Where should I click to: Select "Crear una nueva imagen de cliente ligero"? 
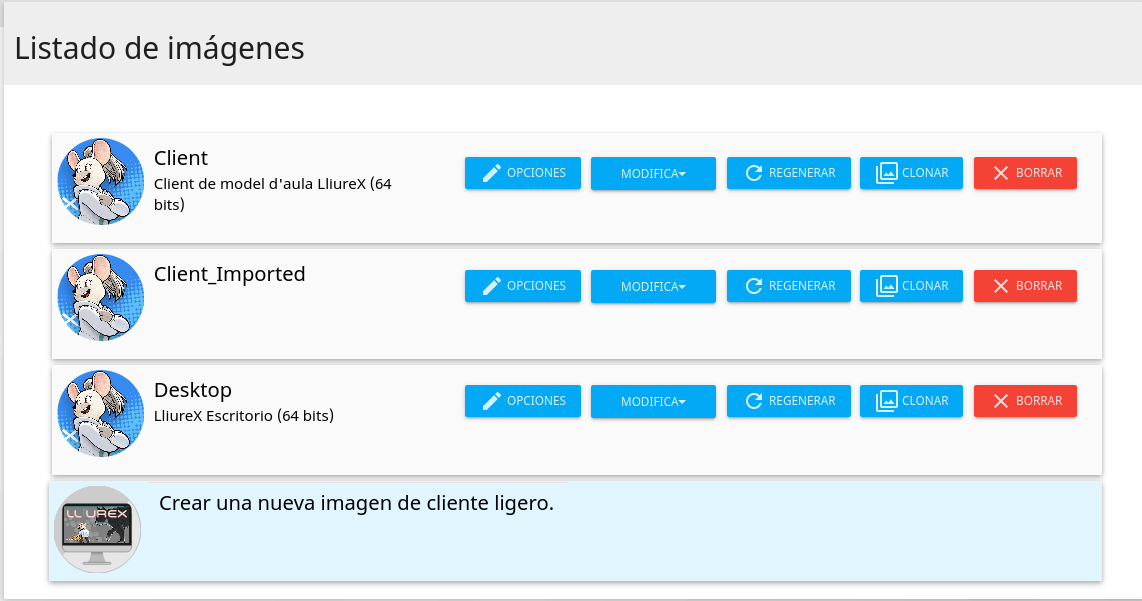point(356,503)
